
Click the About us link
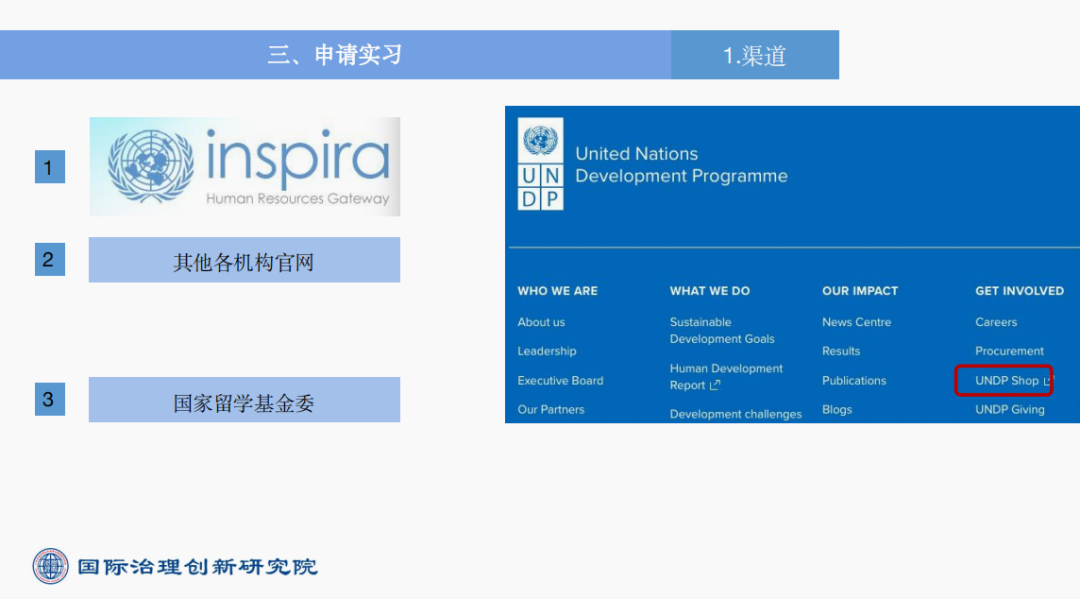click(x=541, y=322)
